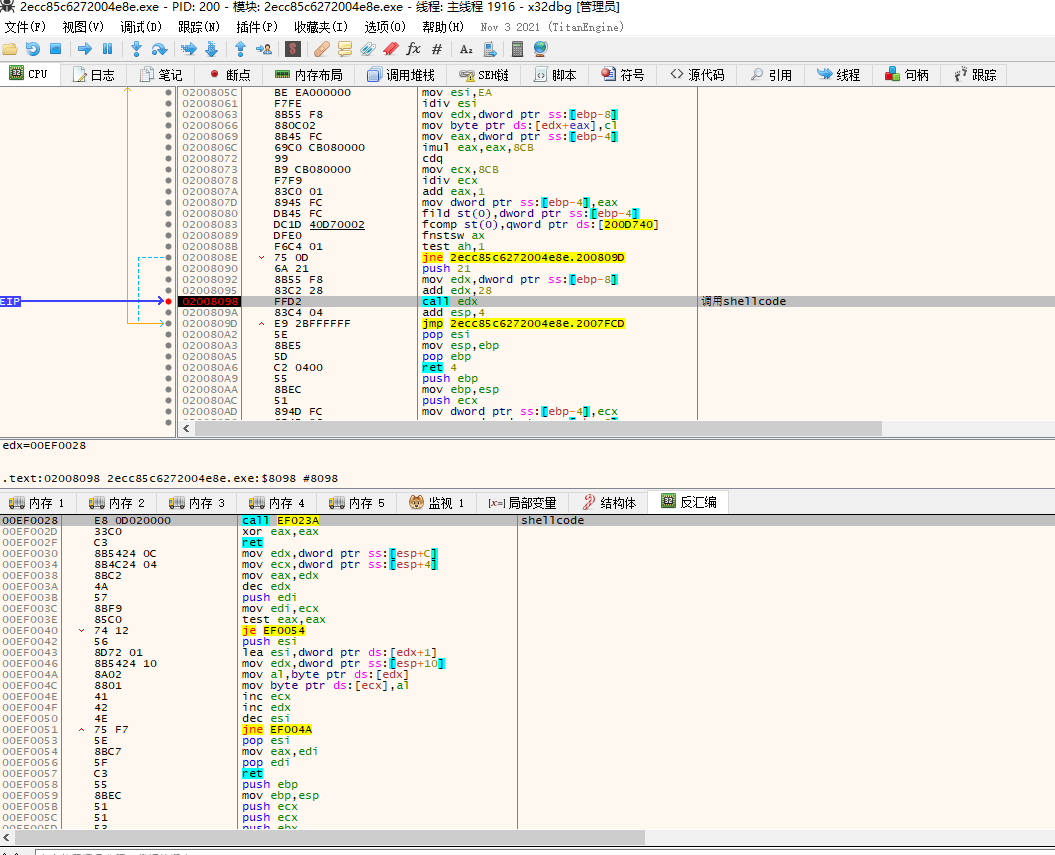Step into the current instruction

pos(136,49)
